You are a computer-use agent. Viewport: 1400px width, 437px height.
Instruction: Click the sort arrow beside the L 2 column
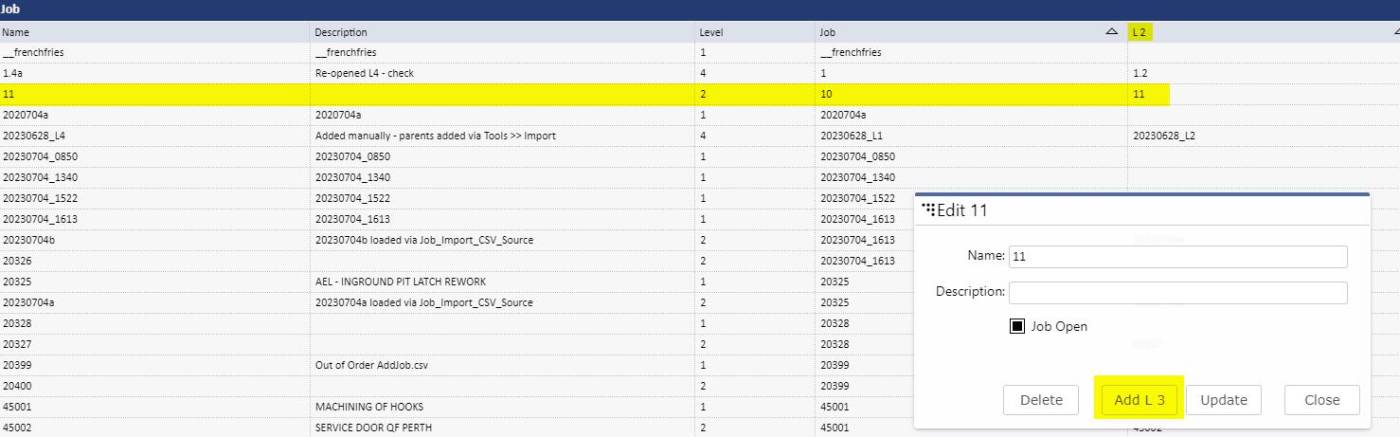1396,32
